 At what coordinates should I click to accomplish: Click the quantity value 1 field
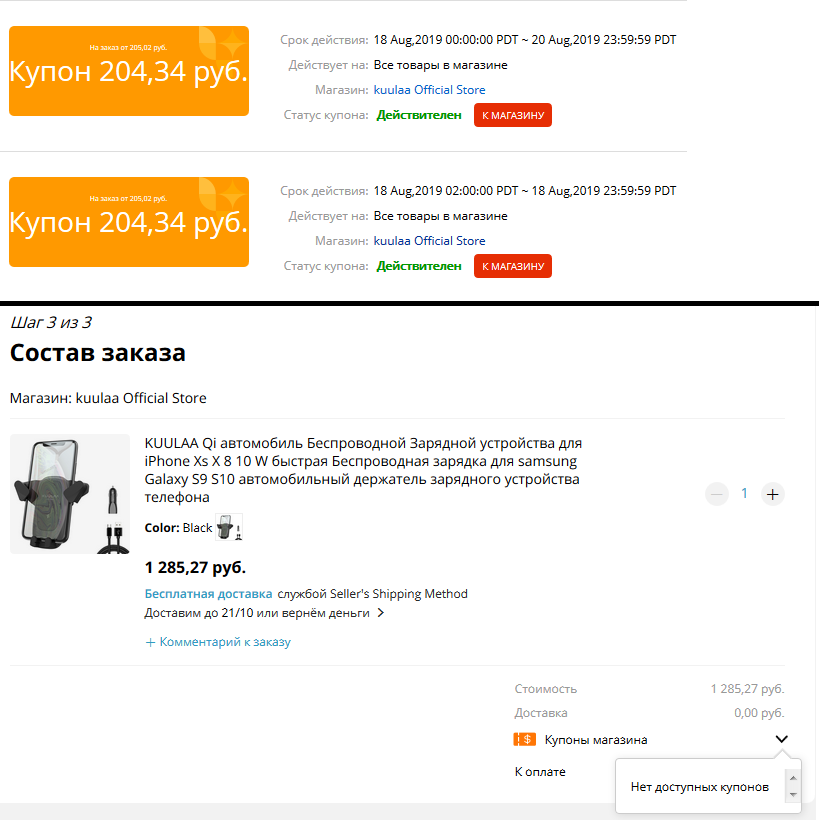(744, 494)
